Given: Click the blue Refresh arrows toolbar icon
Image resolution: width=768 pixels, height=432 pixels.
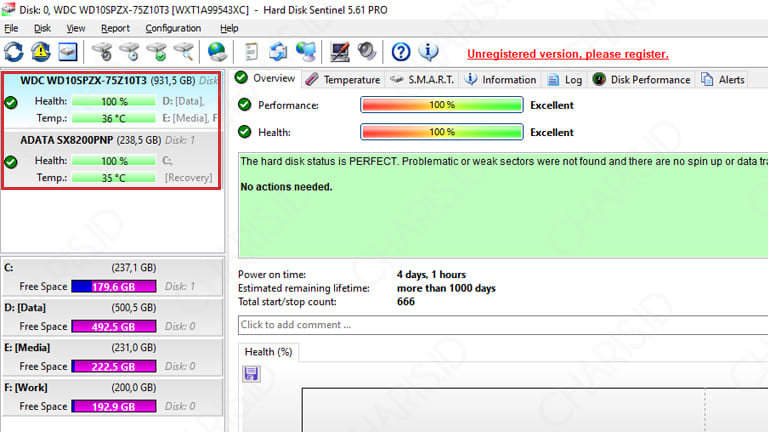Looking at the screenshot, I should [x=14, y=51].
